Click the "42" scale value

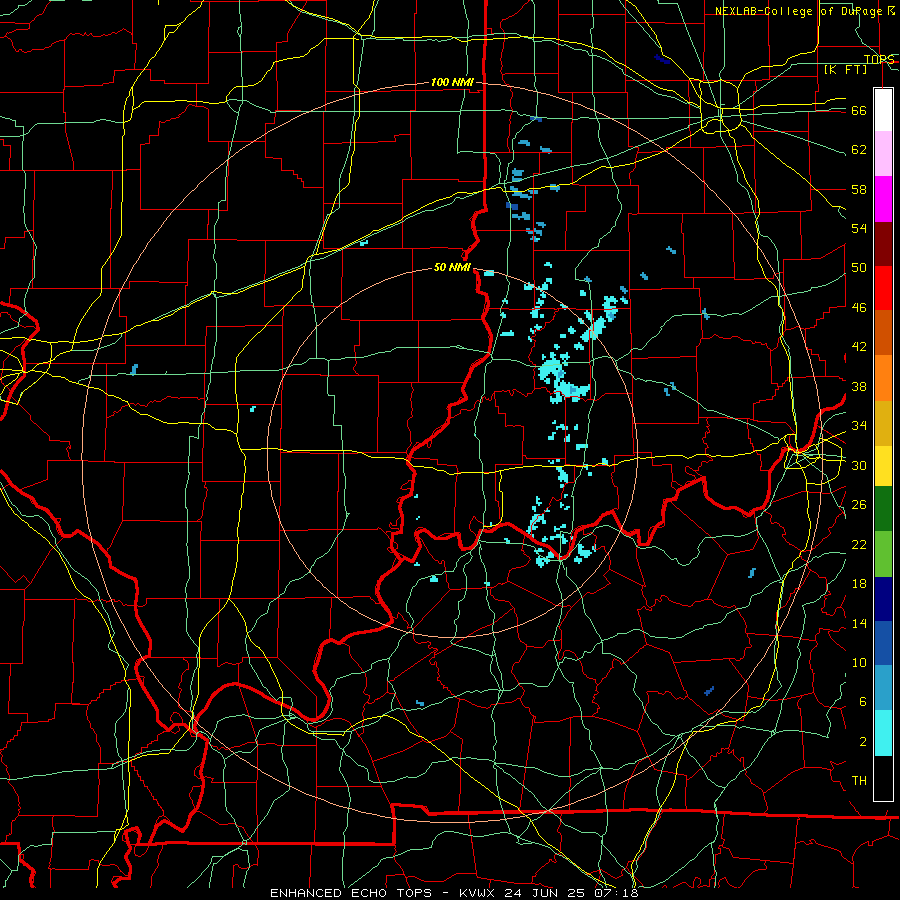click(x=859, y=347)
